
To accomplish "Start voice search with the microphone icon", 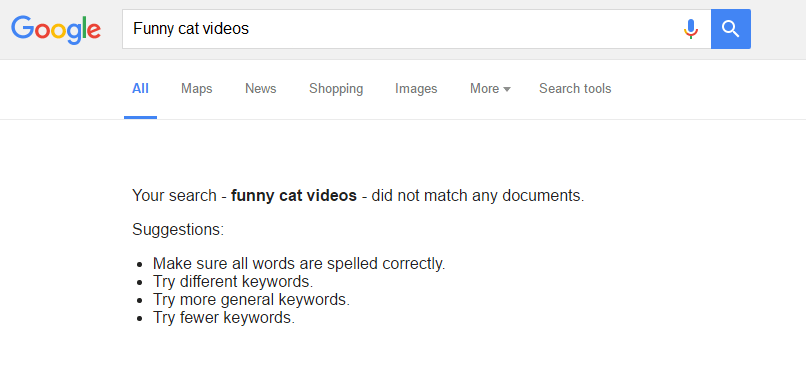I will tap(691, 29).
